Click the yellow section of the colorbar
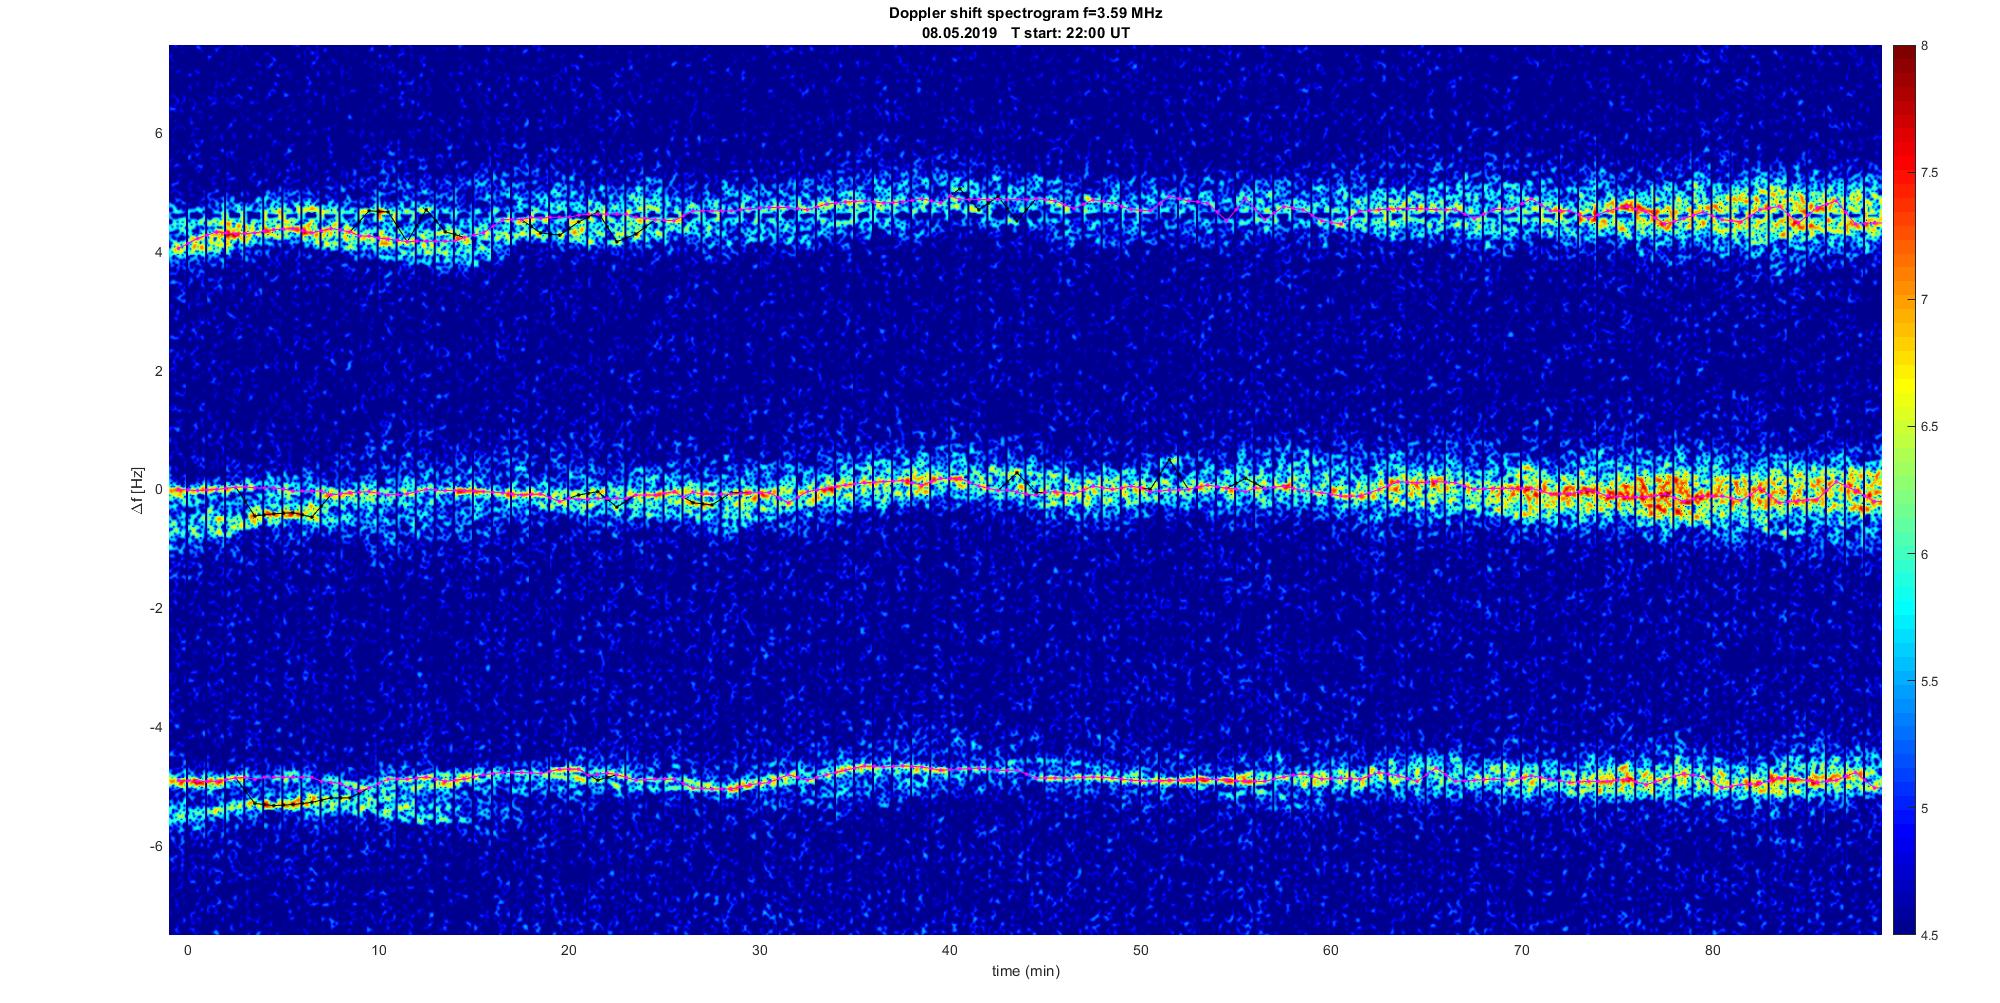 point(1903,385)
